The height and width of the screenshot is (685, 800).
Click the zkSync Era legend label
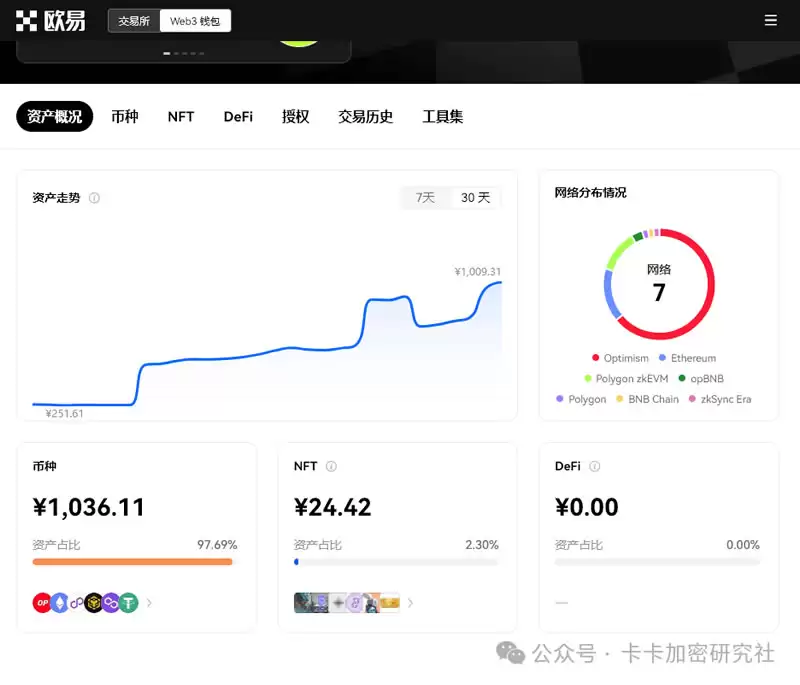click(x=725, y=399)
